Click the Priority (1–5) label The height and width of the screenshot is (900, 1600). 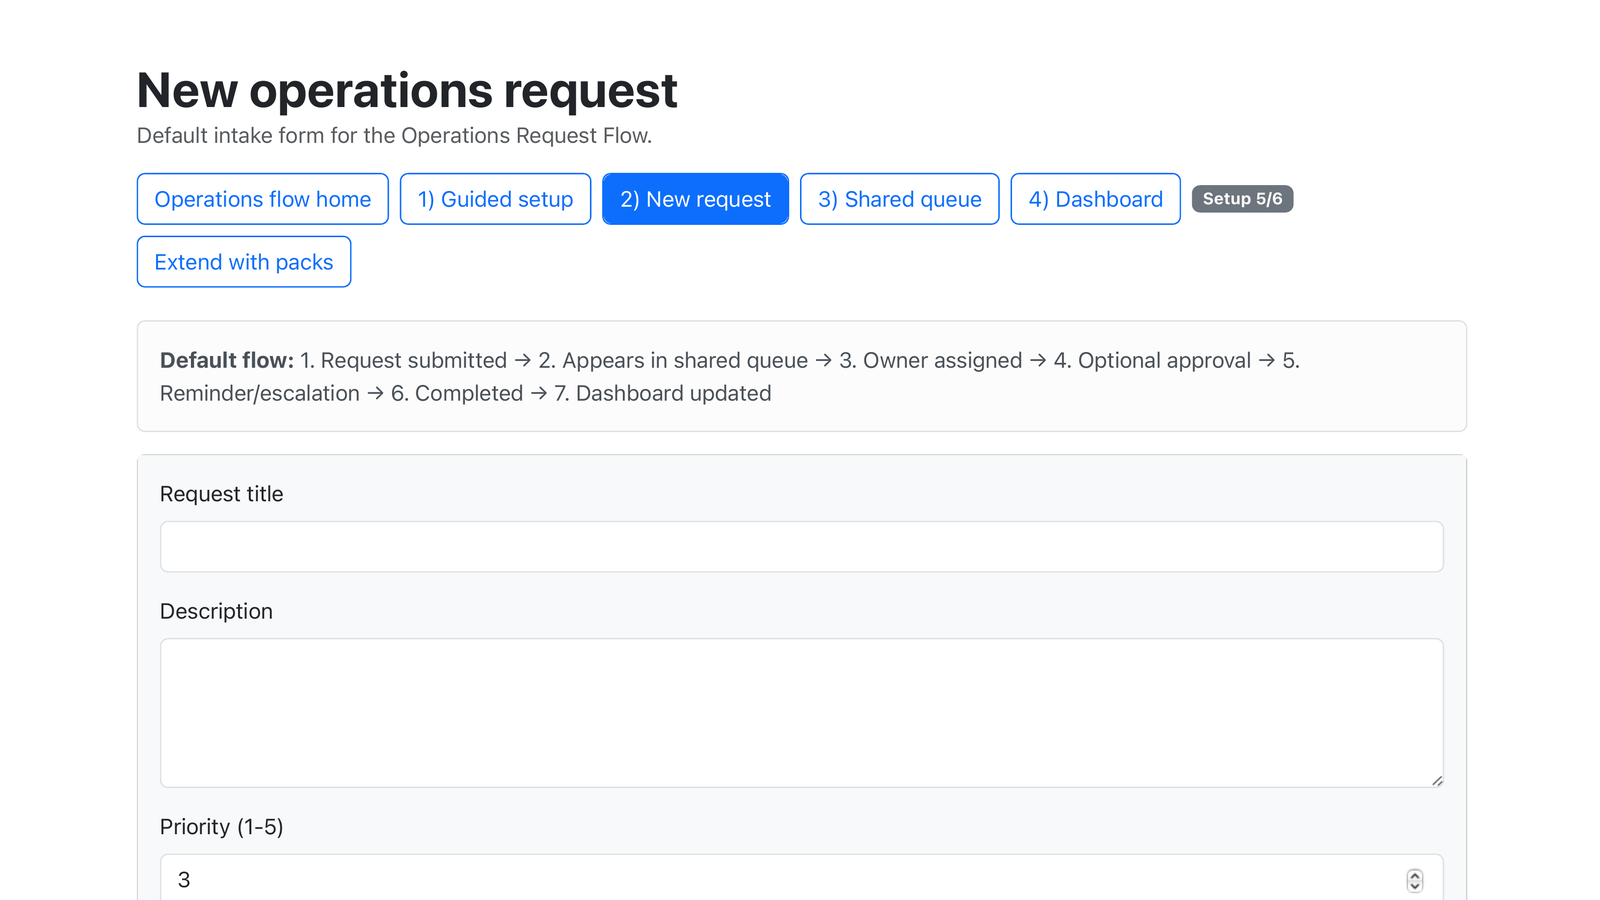[x=221, y=827]
